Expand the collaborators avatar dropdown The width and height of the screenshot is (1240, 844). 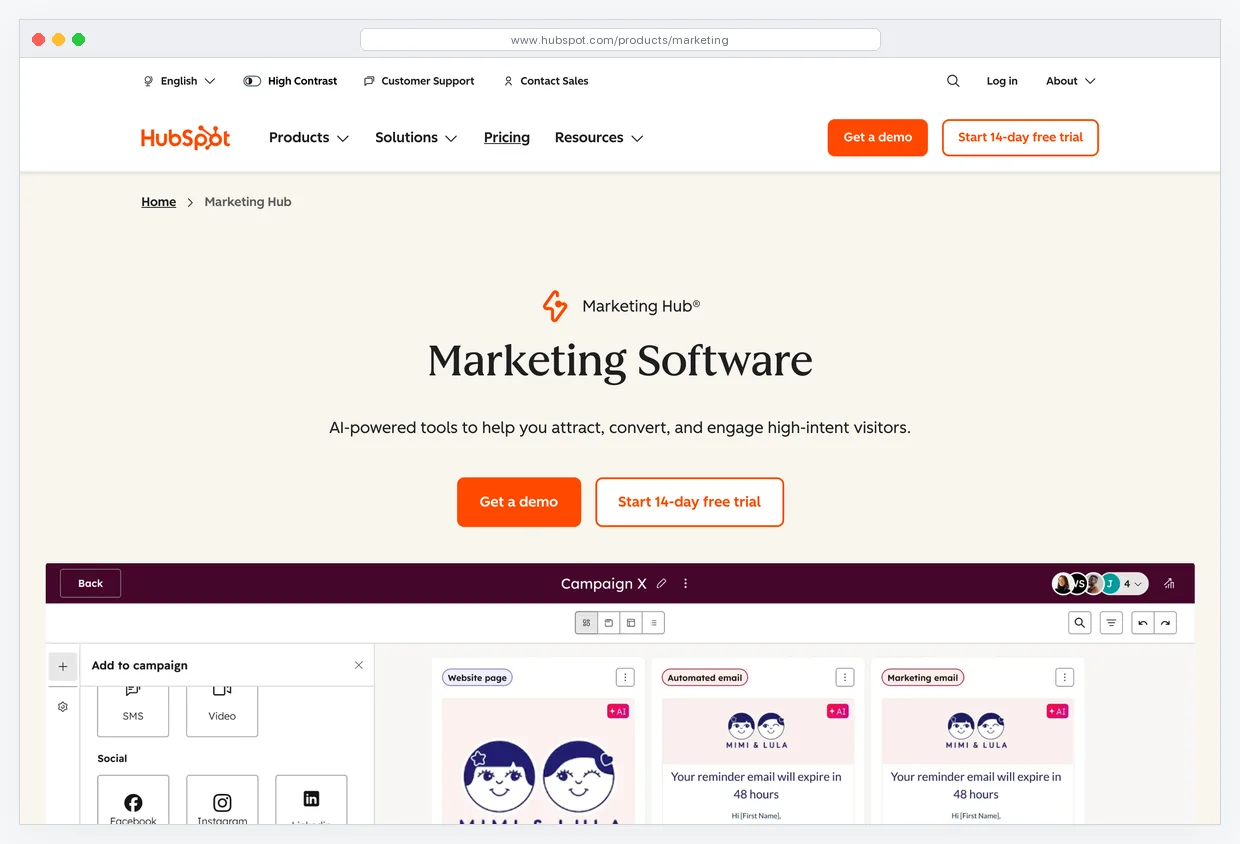[x=1134, y=584]
